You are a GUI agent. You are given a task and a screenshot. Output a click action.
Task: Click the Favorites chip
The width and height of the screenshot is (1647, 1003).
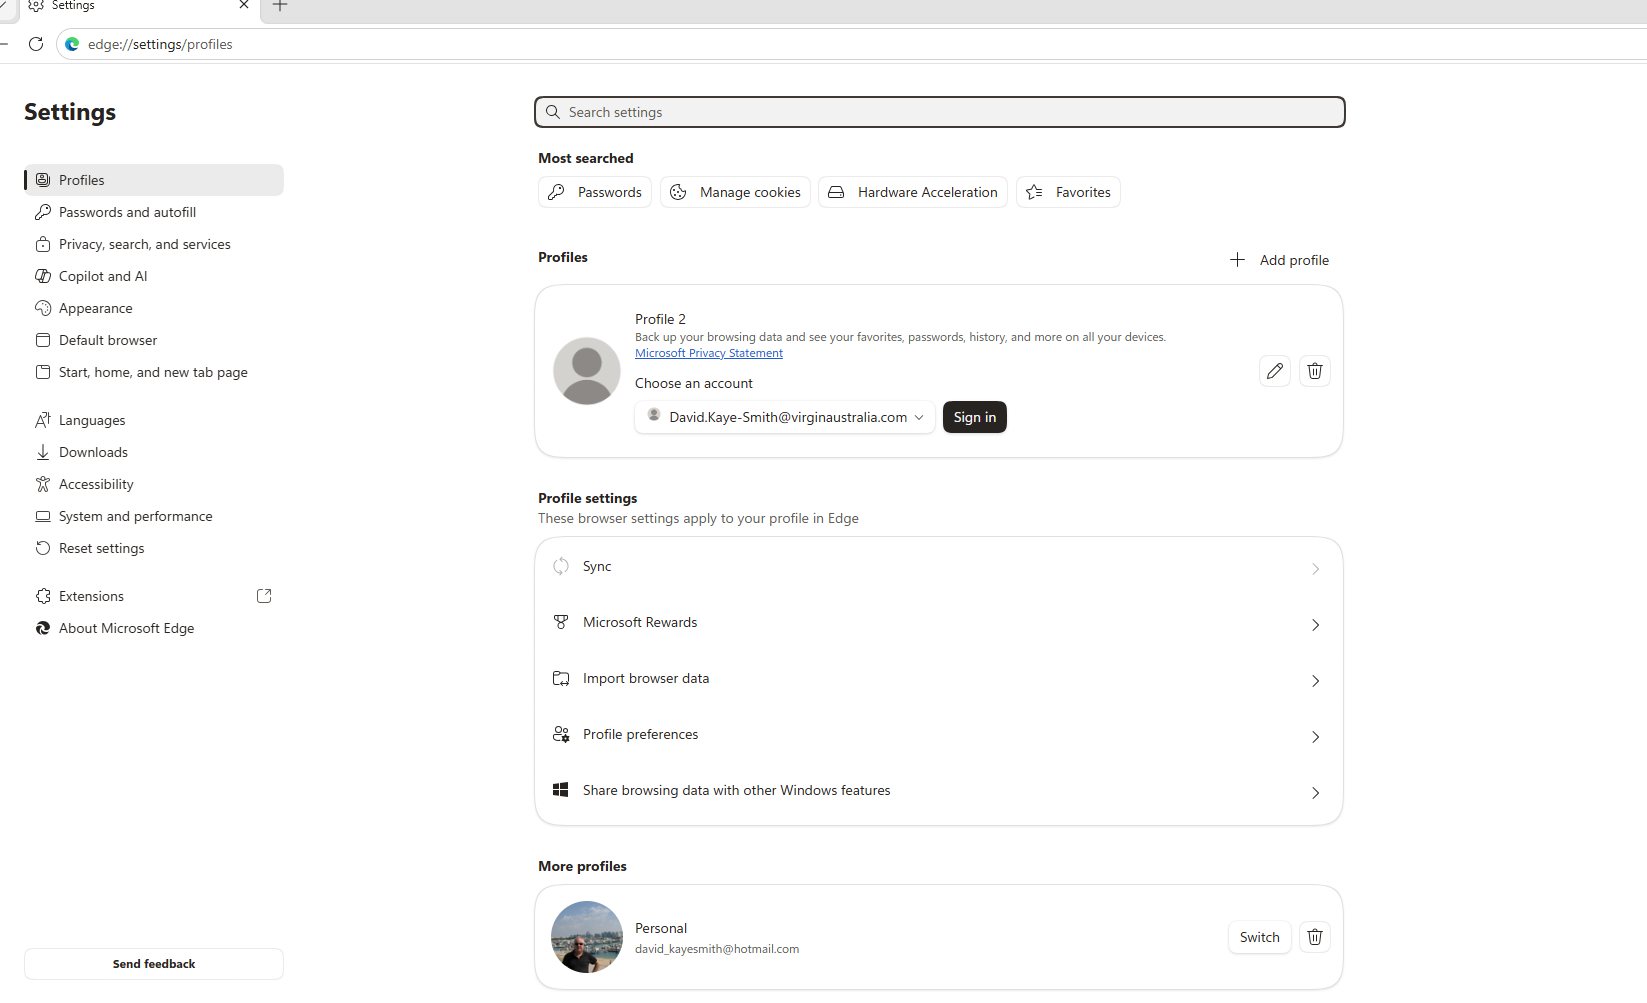(x=1068, y=192)
